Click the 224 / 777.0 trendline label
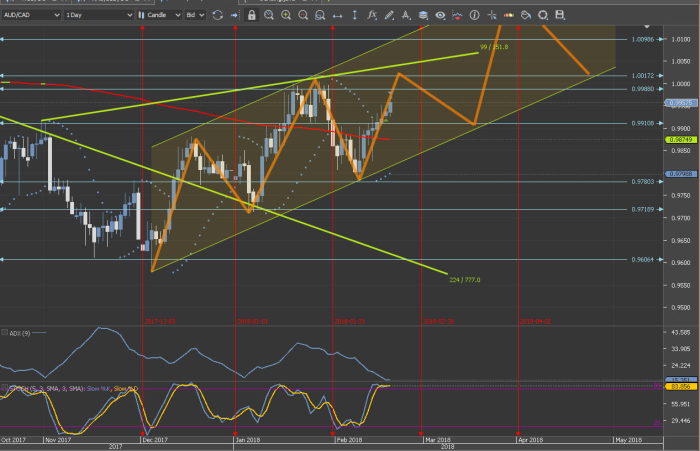This screenshot has width=700, height=451. pos(465,280)
